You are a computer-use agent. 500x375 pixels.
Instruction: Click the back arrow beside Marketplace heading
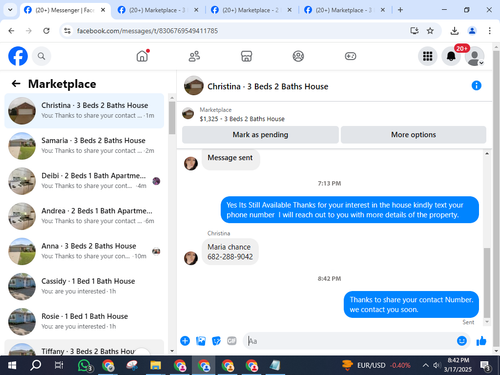16,83
